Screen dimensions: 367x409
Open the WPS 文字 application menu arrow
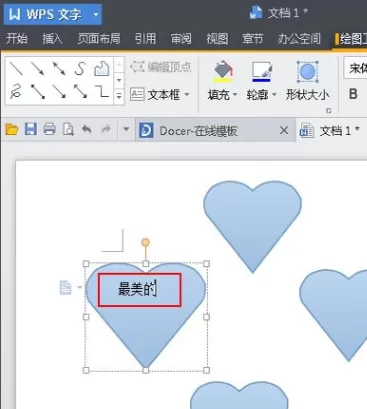click(x=96, y=15)
